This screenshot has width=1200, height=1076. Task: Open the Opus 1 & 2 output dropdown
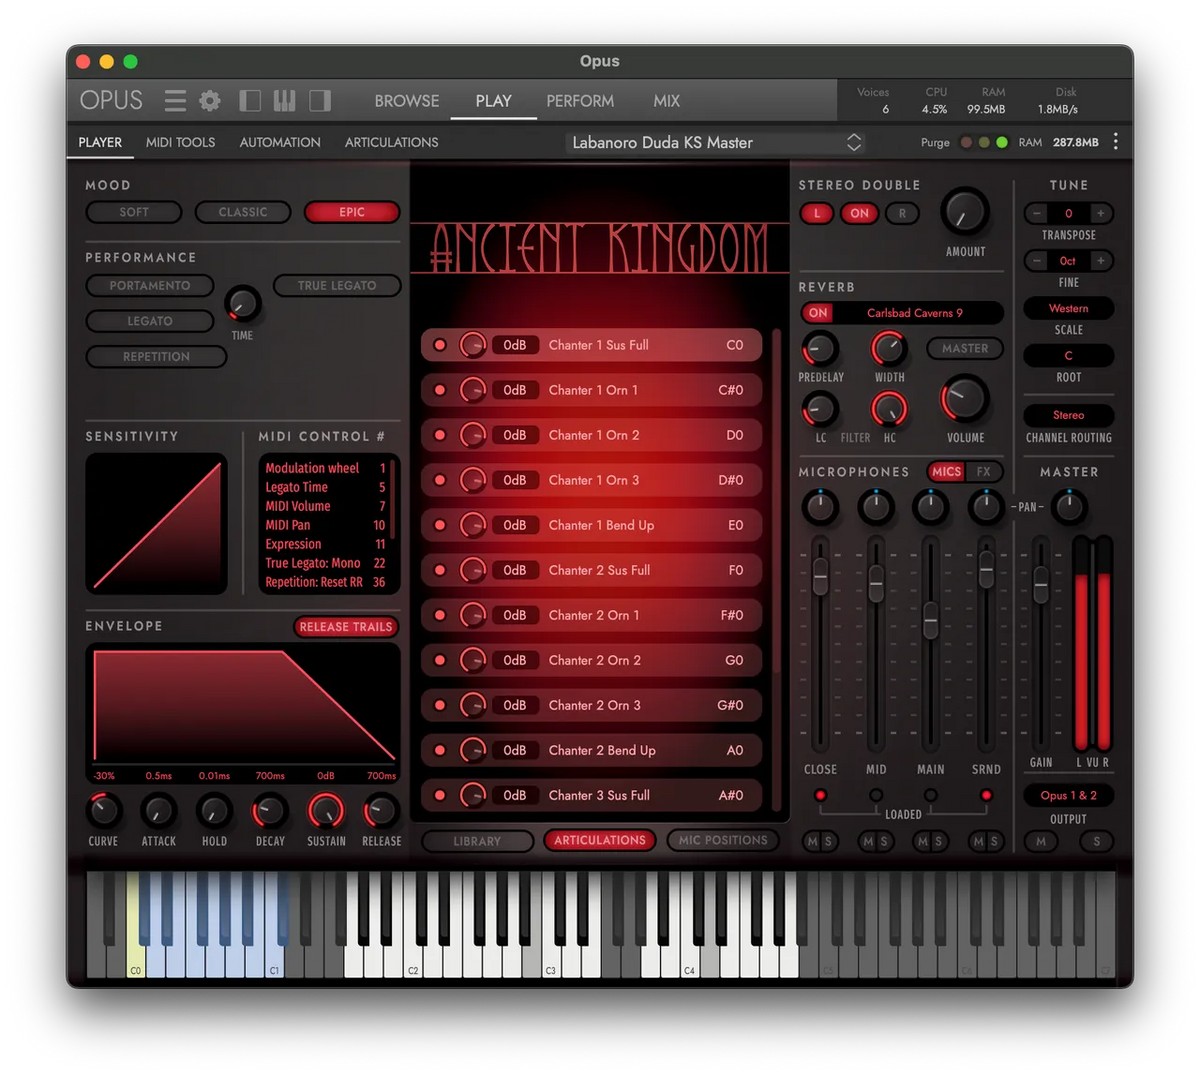pyautogui.click(x=1068, y=796)
